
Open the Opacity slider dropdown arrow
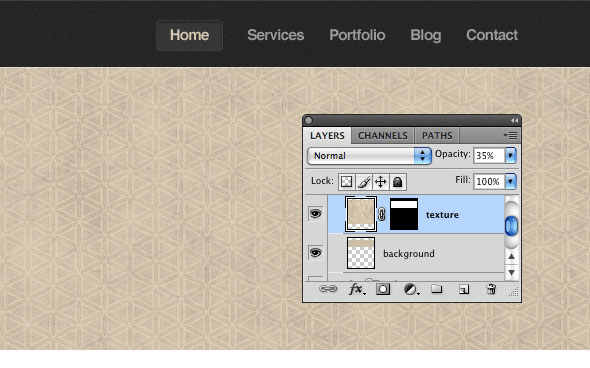(511, 155)
